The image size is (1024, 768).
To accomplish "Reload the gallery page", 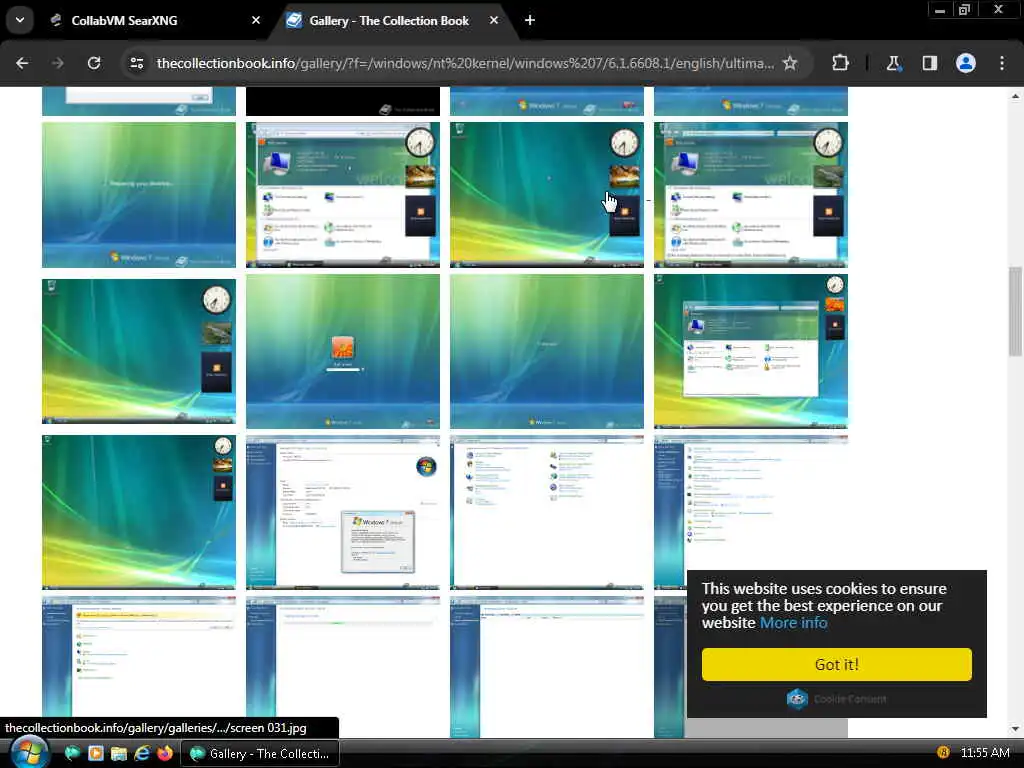I will tap(94, 63).
